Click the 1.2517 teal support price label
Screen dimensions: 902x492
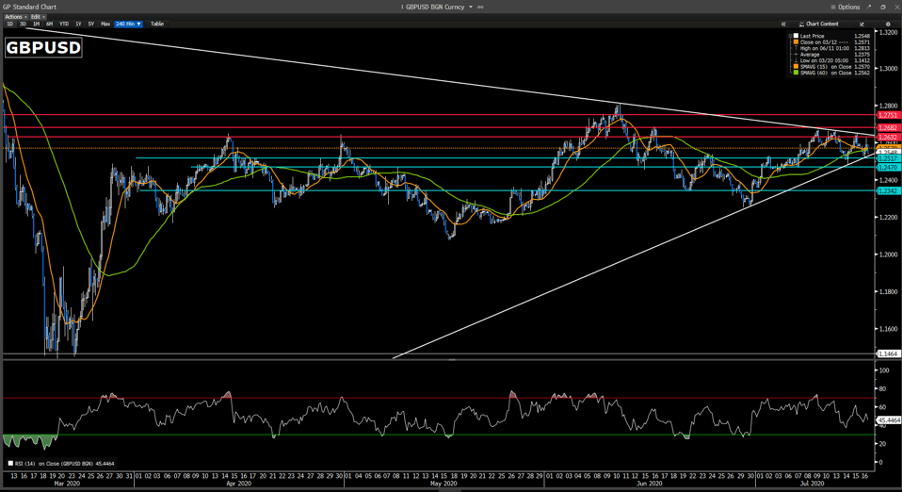pyautogui.click(x=888, y=158)
